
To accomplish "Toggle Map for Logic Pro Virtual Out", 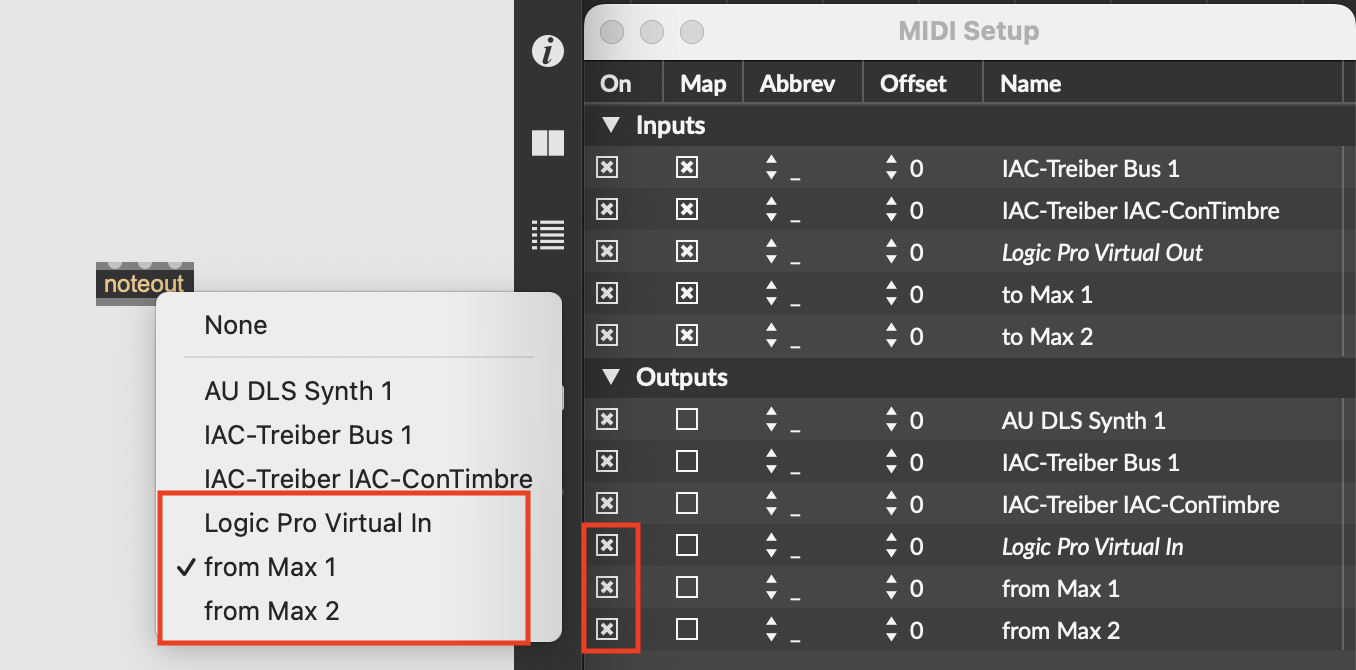I will point(686,252).
